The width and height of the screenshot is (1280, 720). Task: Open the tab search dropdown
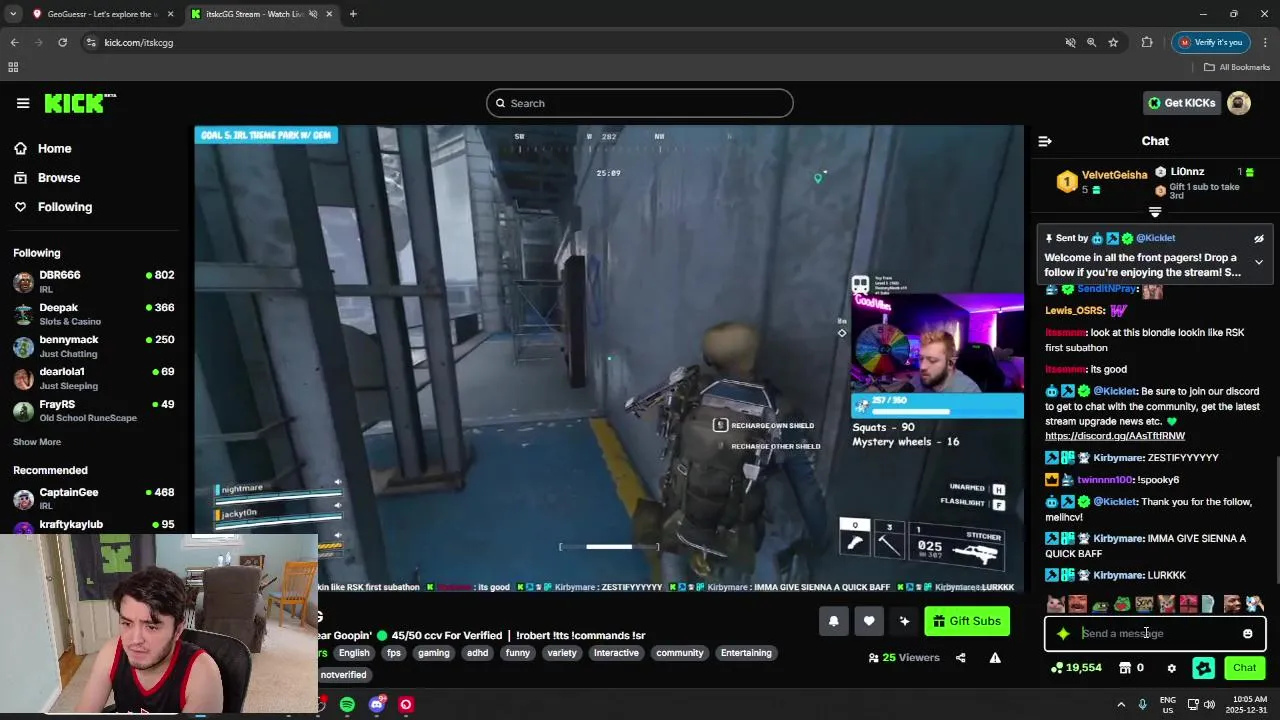coord(12,14)
